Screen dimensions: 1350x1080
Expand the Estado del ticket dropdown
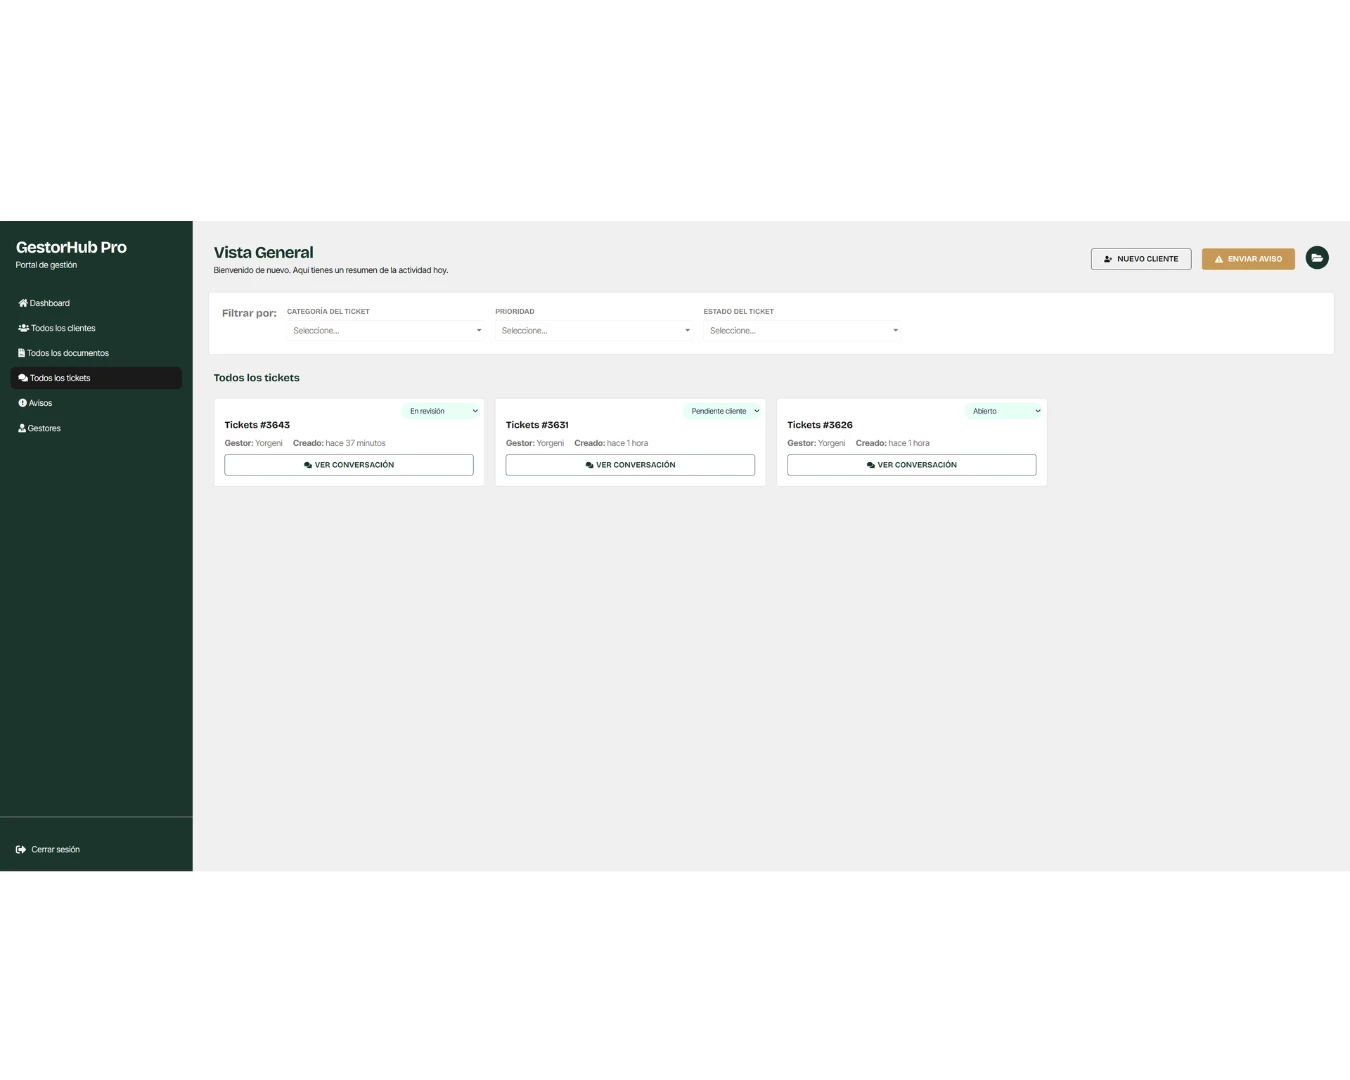coord(802,330)
